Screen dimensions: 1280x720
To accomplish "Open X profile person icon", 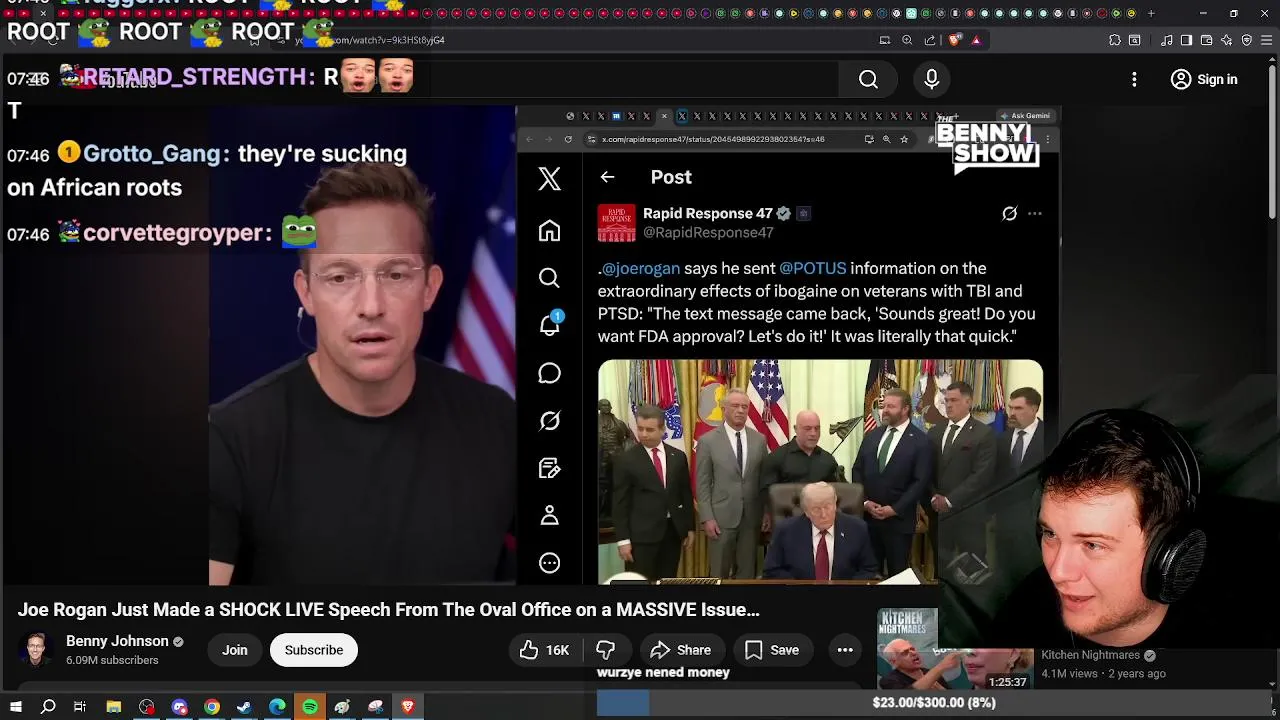I will [x=549, y=516].
